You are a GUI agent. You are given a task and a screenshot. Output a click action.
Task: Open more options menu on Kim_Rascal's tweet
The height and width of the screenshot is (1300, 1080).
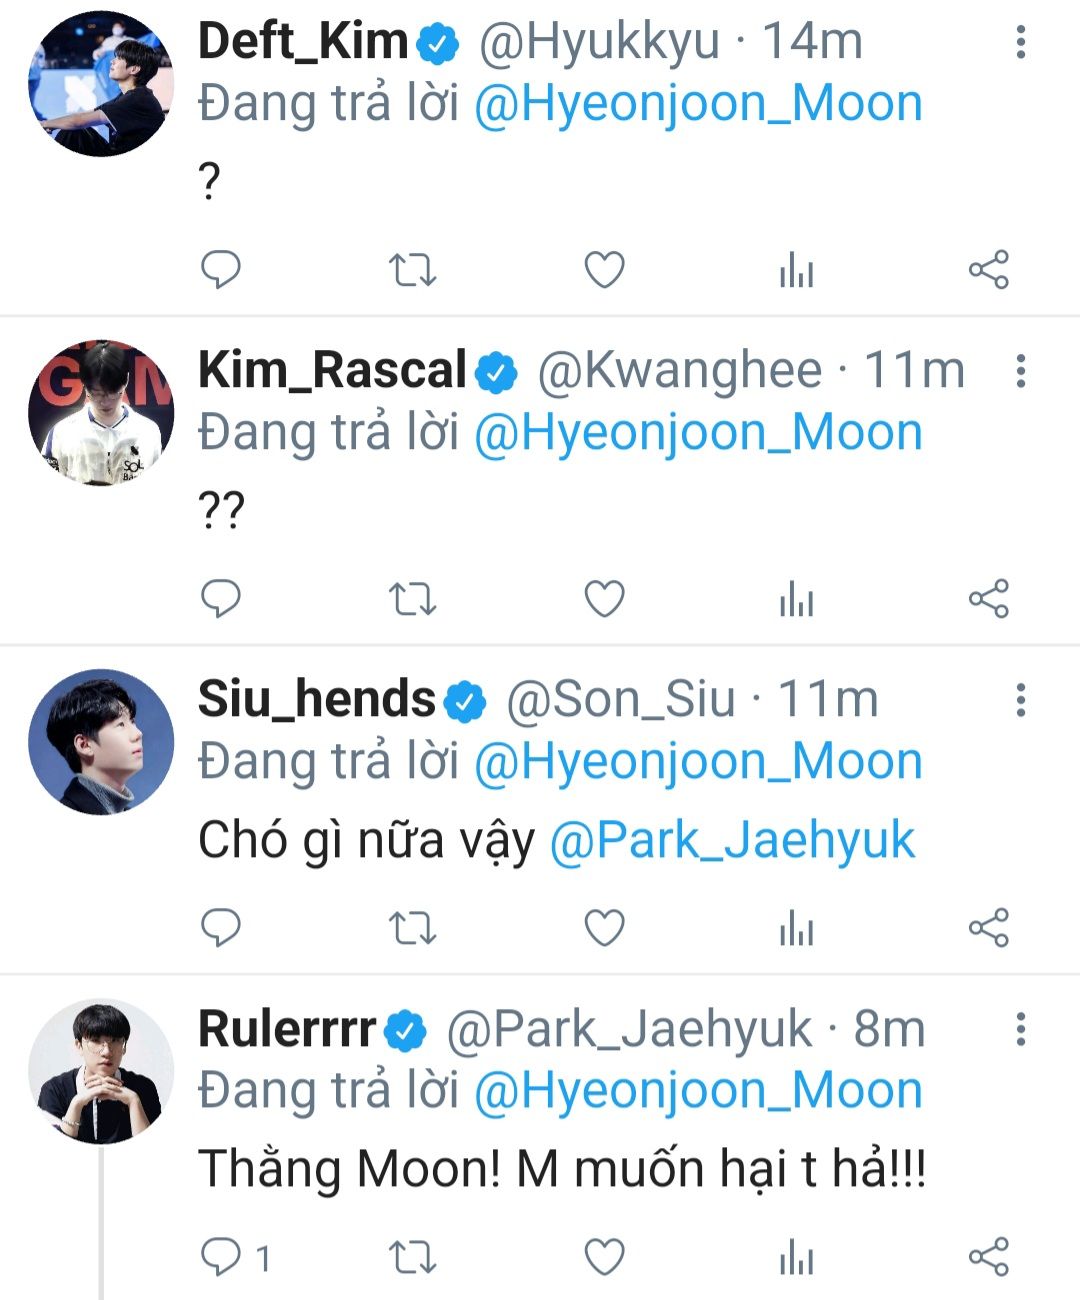click(1020, 371)
